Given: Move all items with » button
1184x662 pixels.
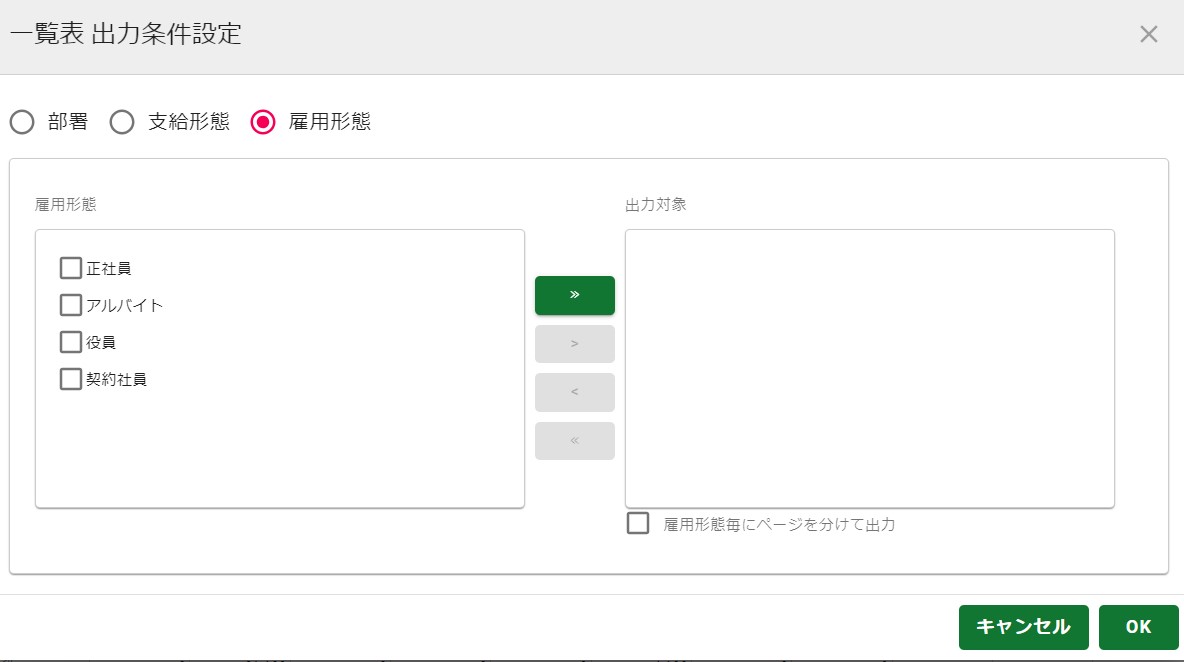Looking at the screenshot, I should coord(575,295).
